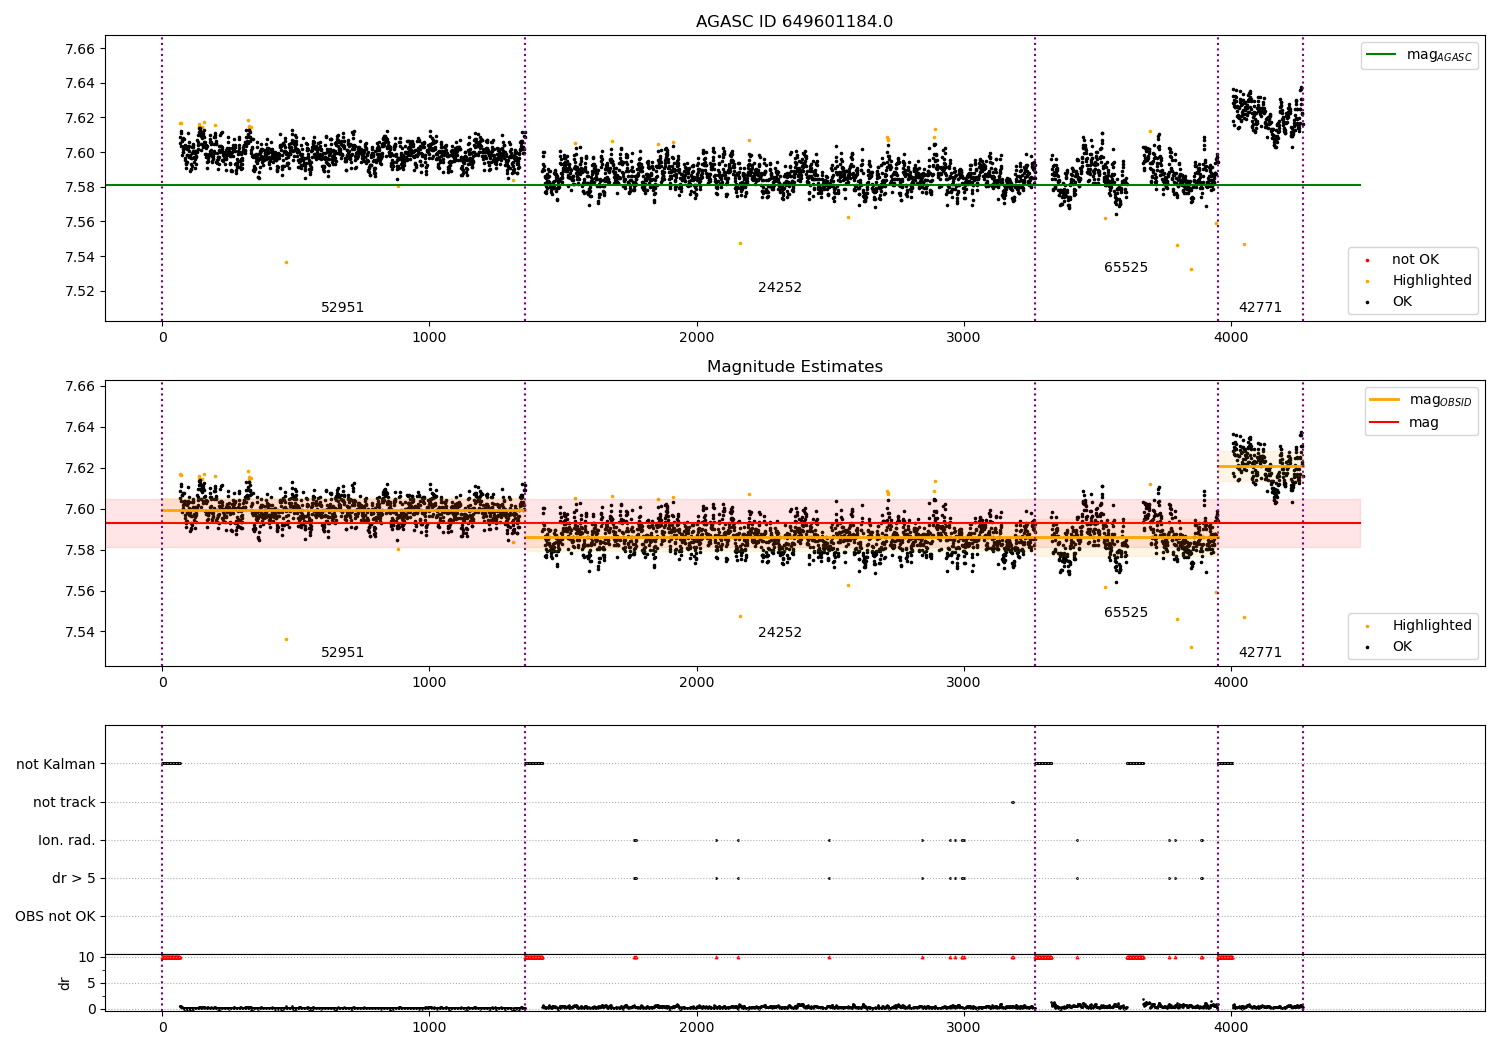1500x1050 pixels.
Task: Click the 'Ion. rad.' axis label
Action: [67, 841]
